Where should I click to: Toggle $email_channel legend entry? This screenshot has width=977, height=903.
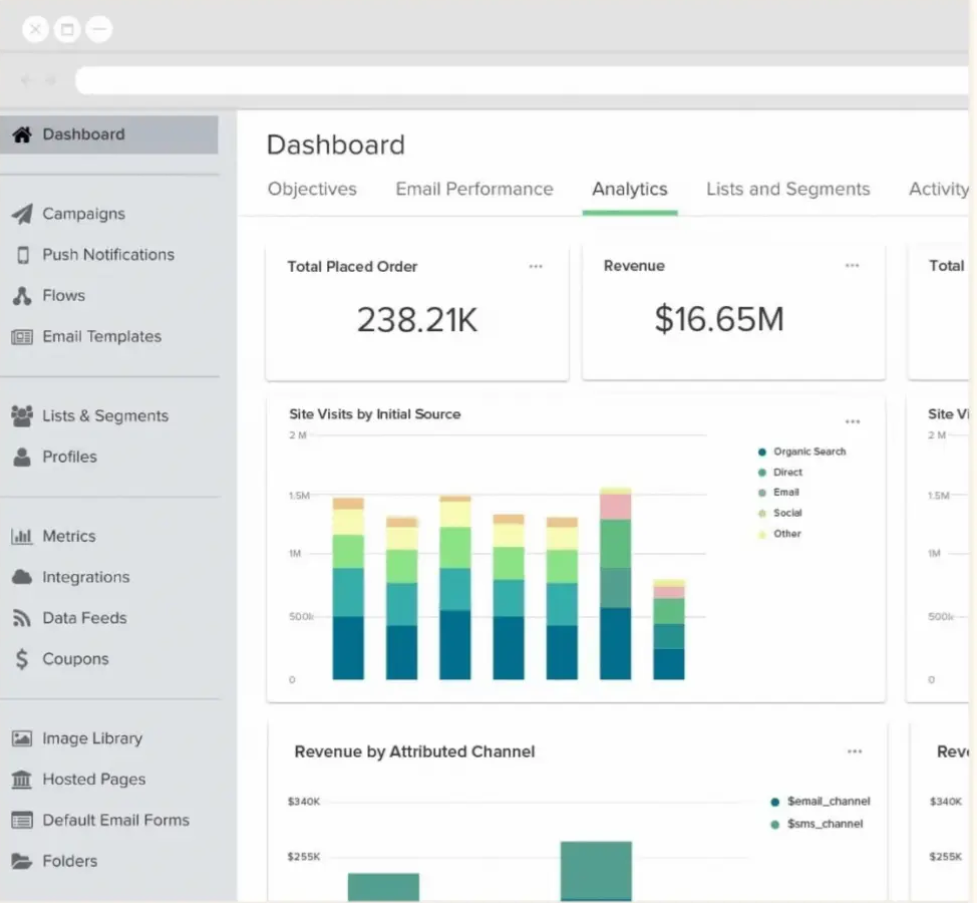821,801
